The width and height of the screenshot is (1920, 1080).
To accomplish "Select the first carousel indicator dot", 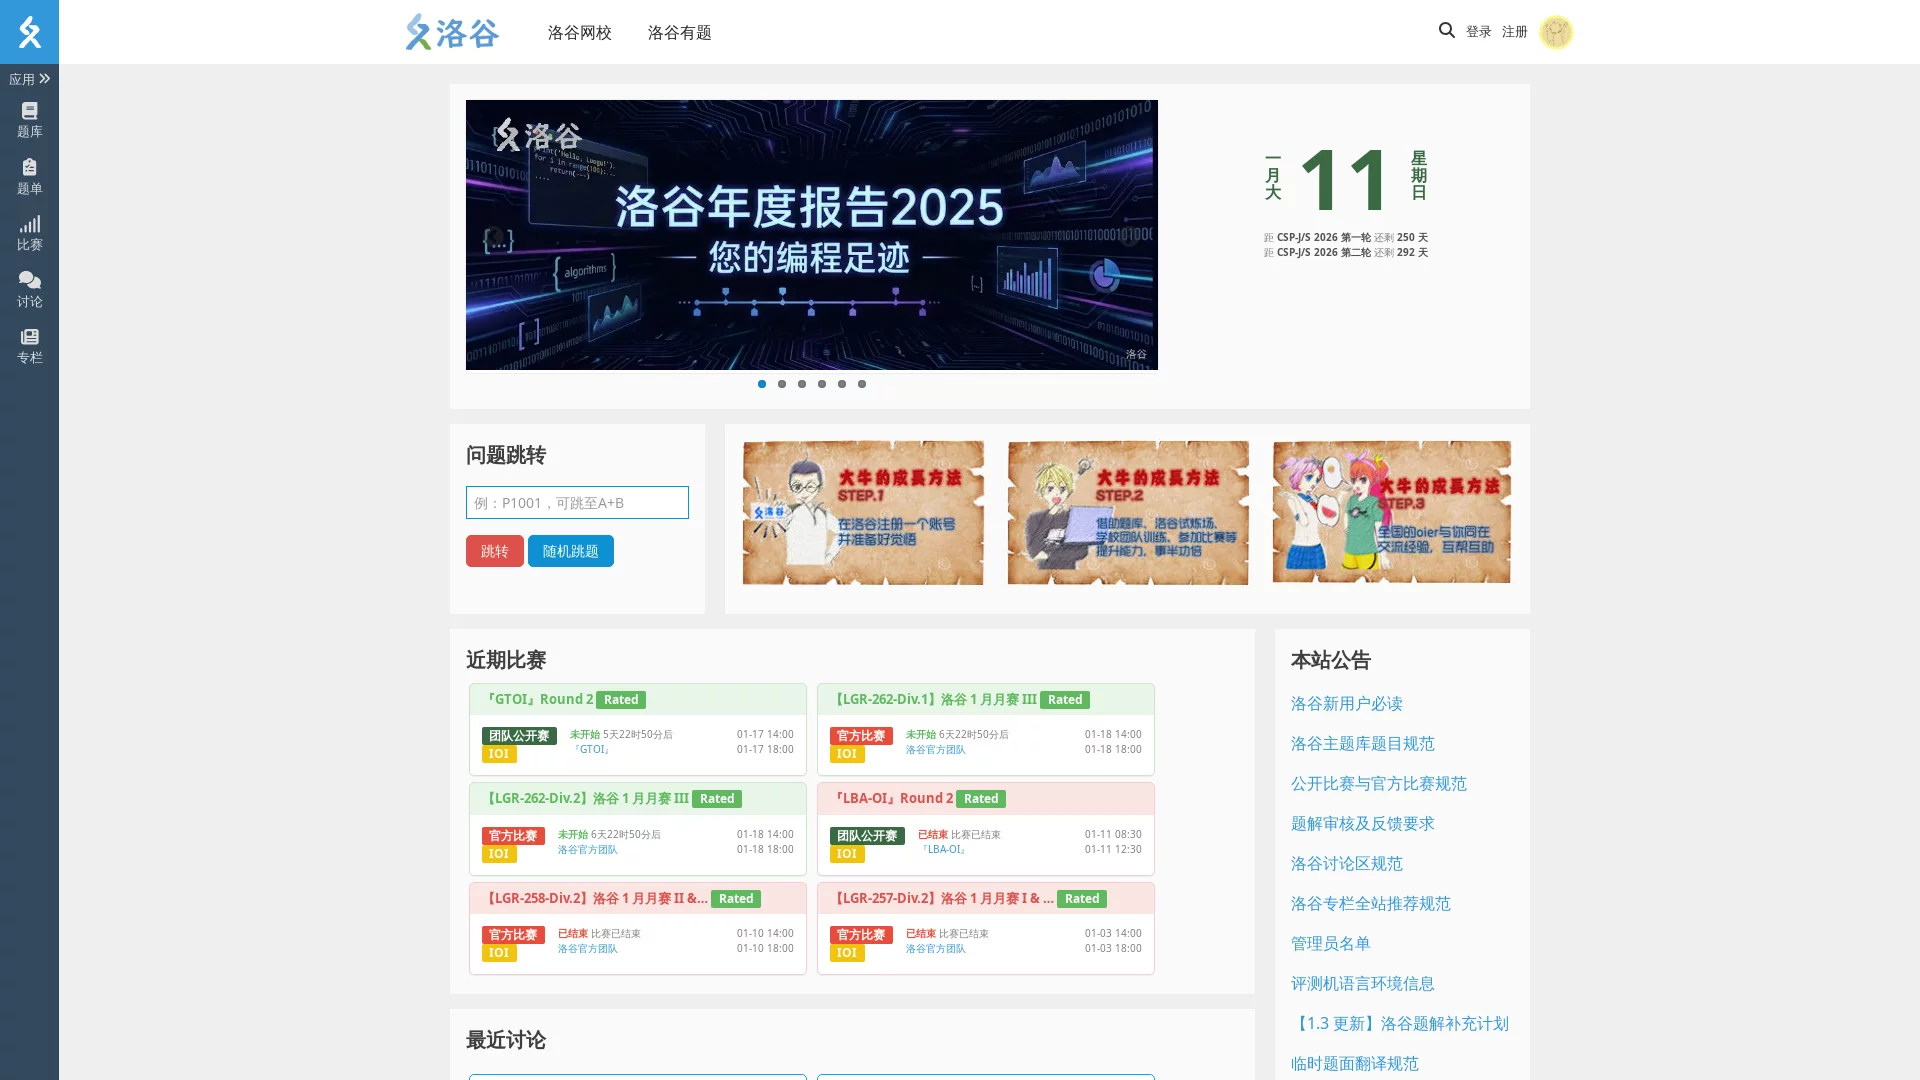I will click(762, 384).
